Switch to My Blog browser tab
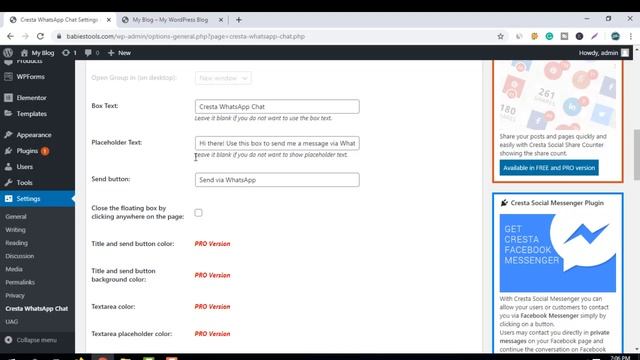 (170, 20)
